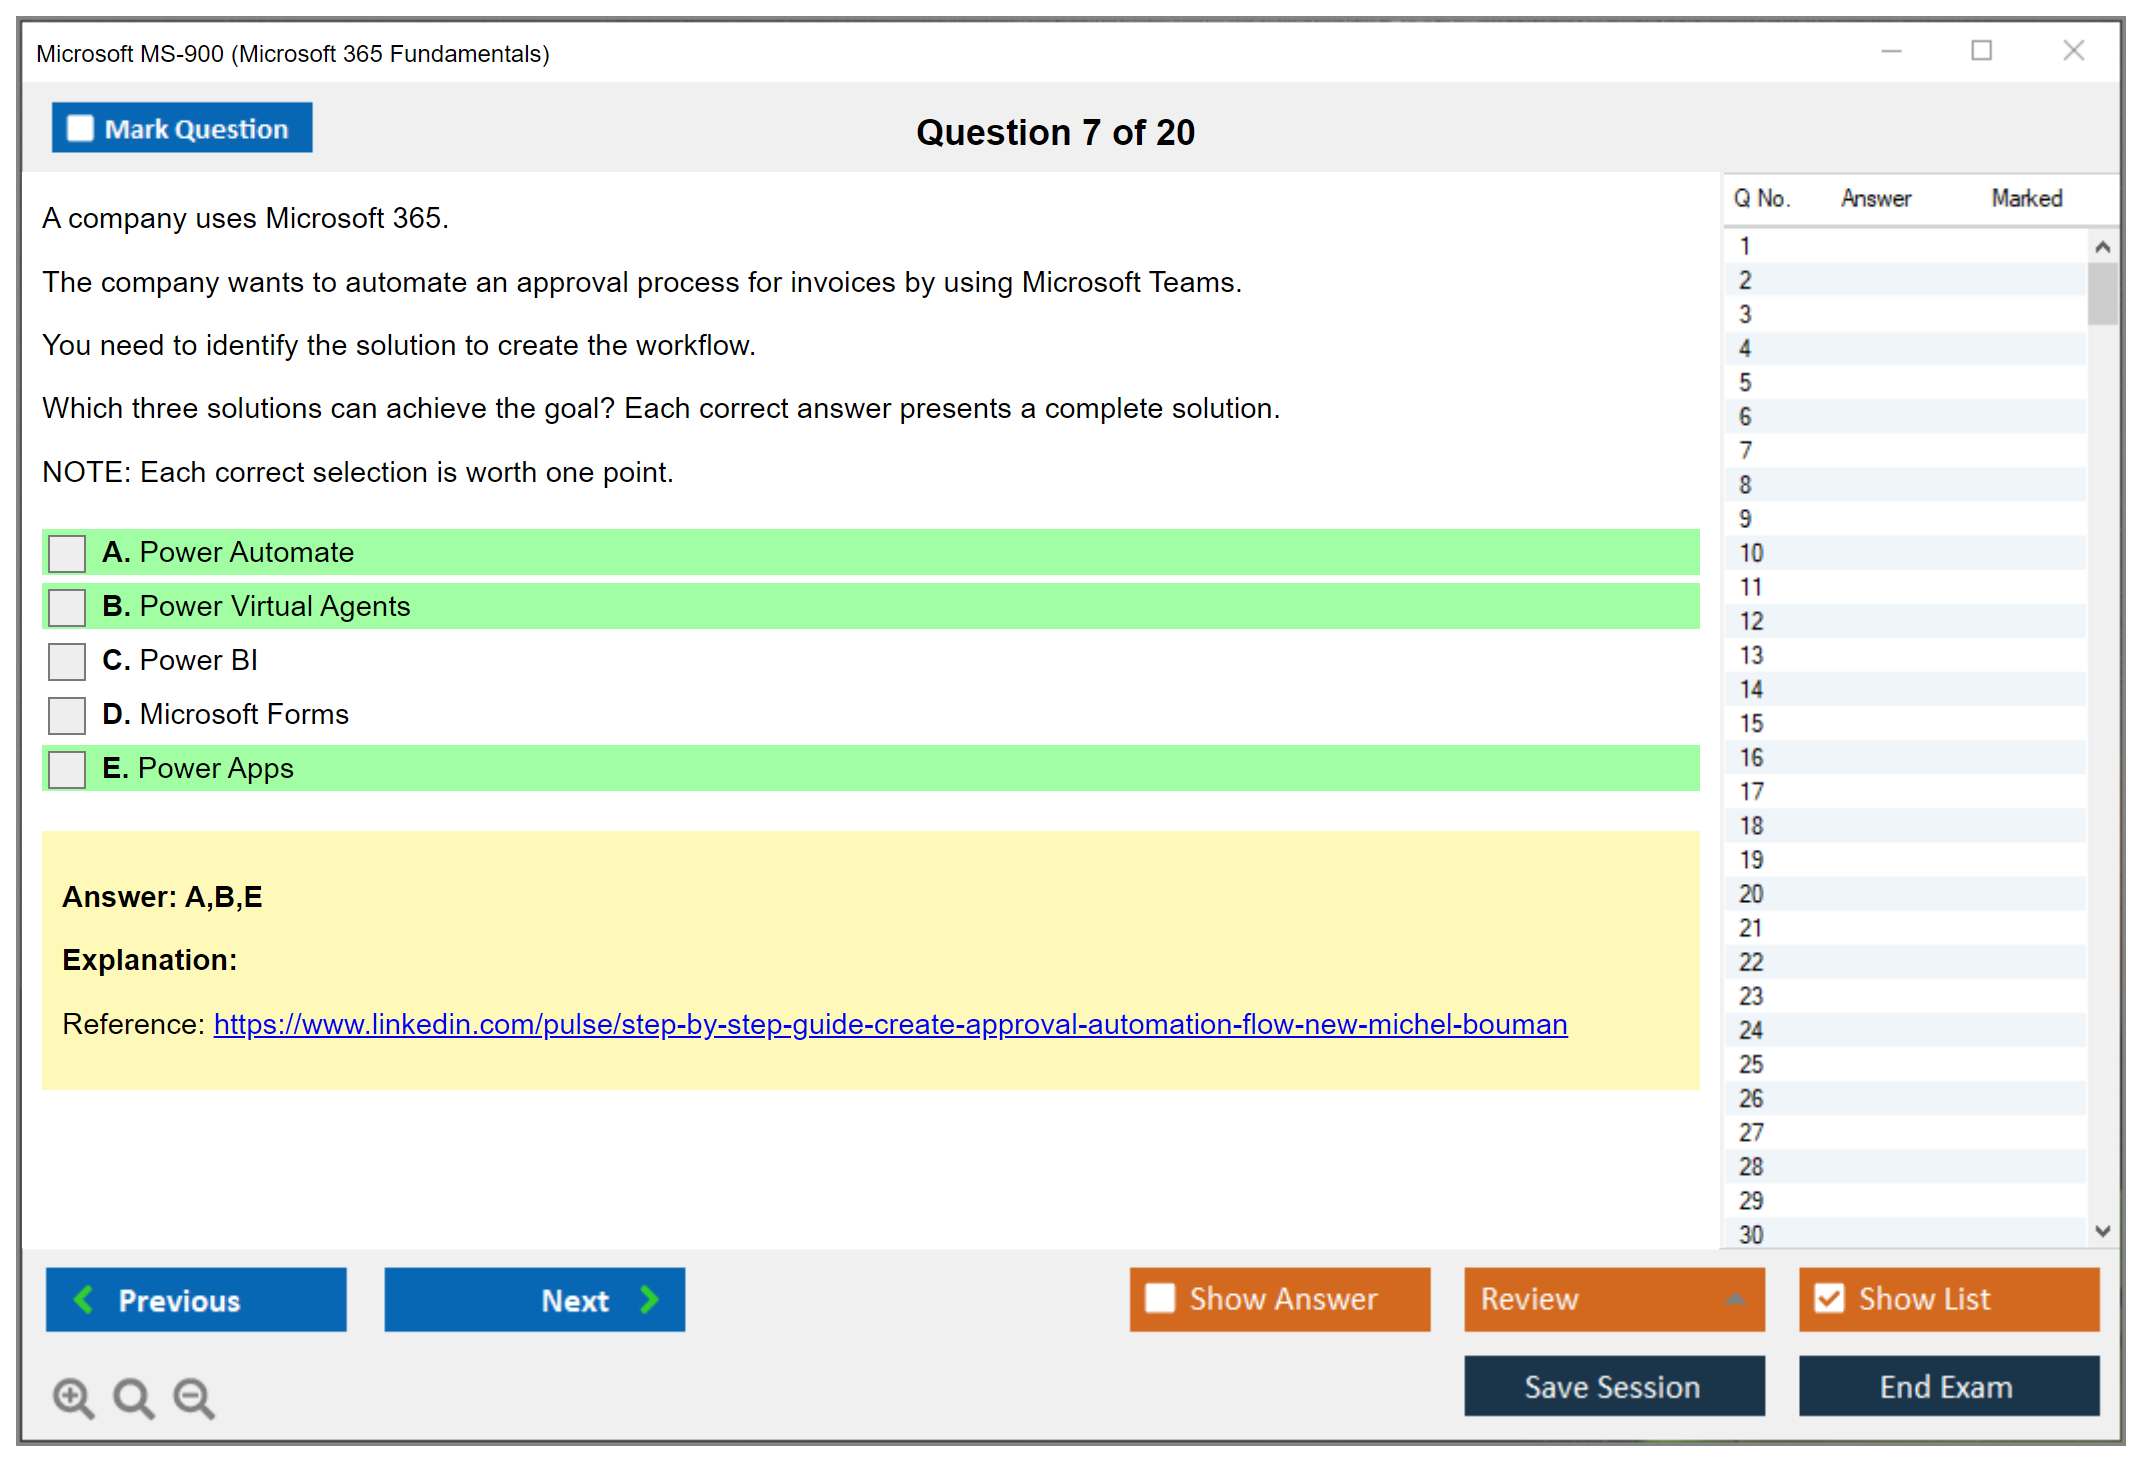This screenshot has height=1470, width=2150.
Task: Click the green Previous arrow icon
Action: click(85, 1300)
